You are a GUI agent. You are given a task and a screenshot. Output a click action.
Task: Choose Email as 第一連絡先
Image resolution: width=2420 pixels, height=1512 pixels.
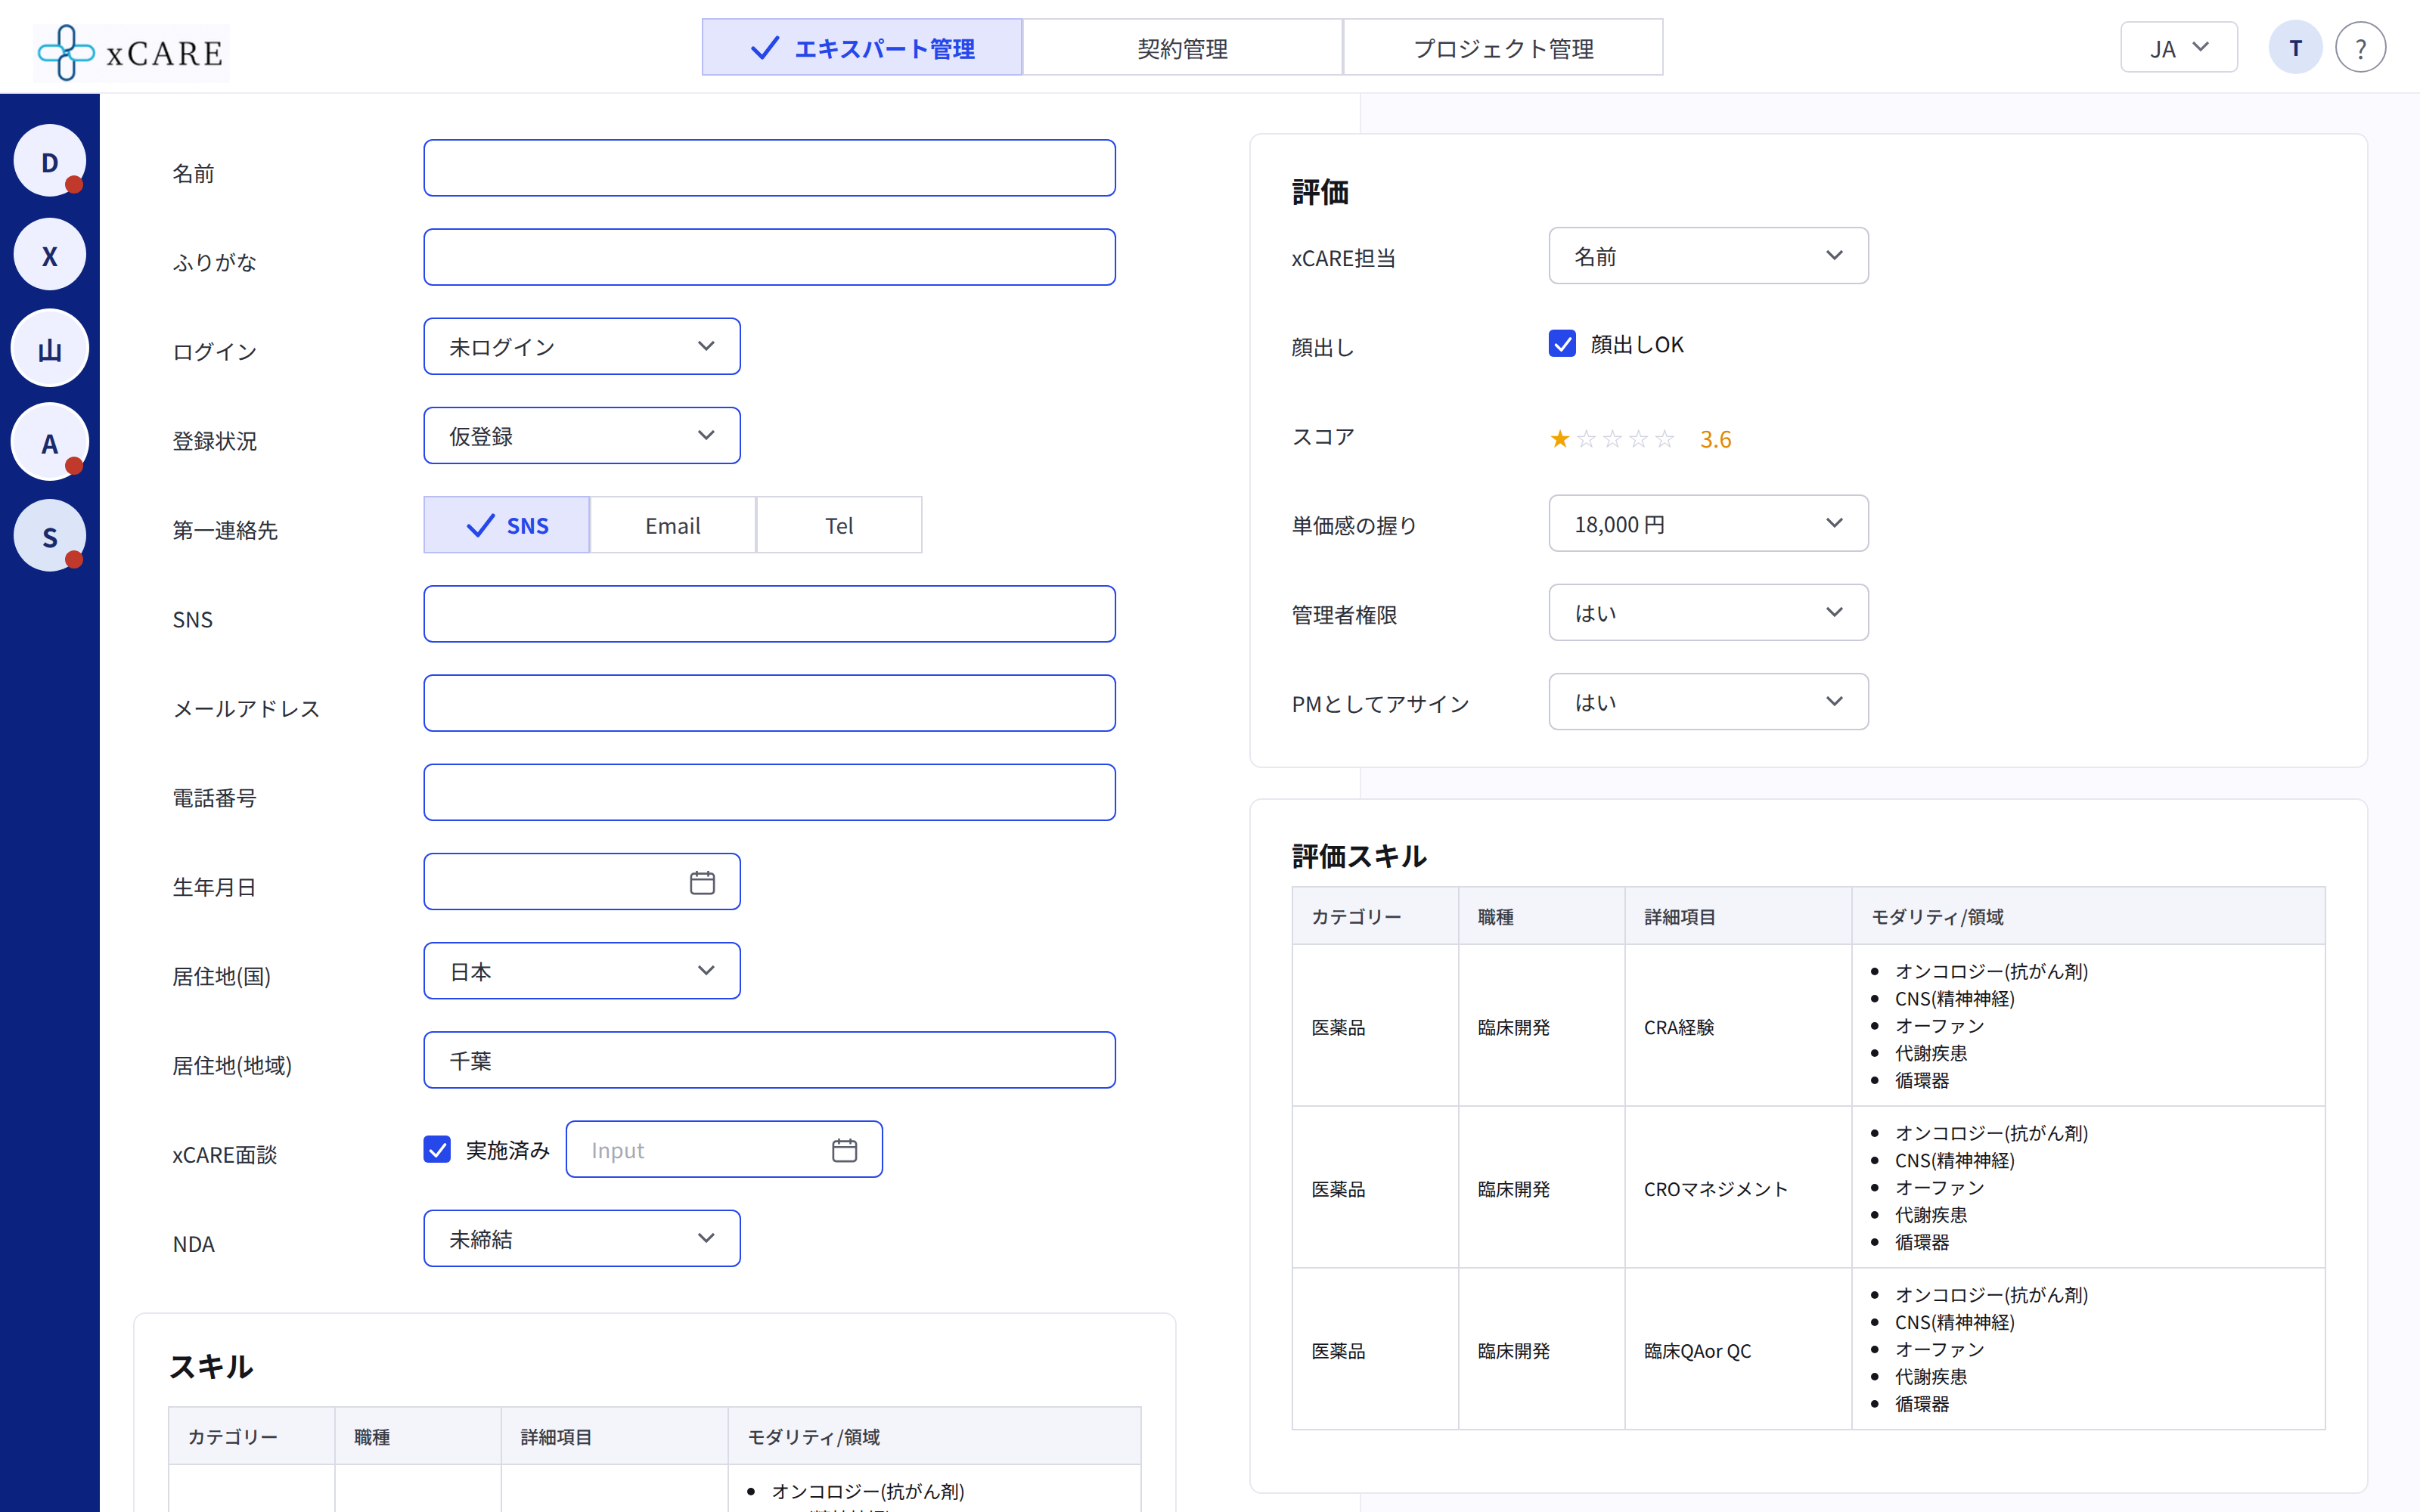(673, 525)
